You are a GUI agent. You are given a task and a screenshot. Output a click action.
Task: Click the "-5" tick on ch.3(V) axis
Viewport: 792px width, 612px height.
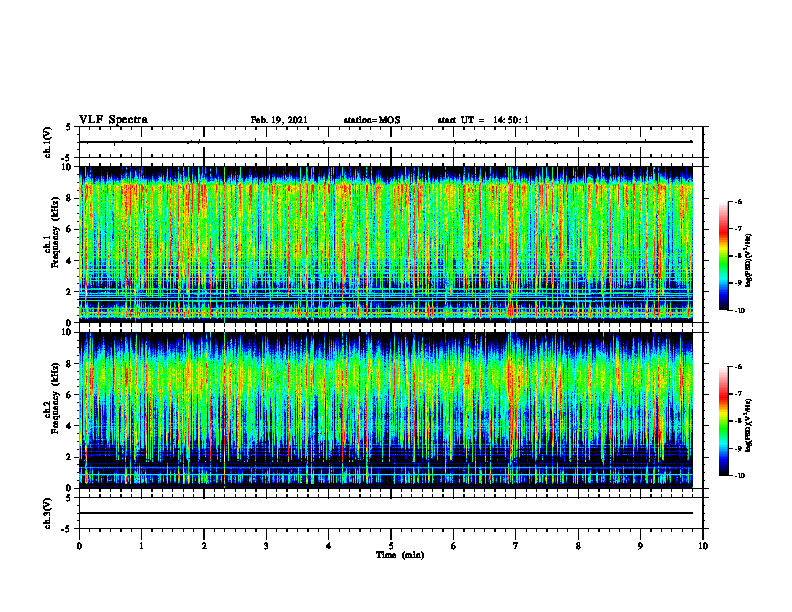coord(68,529)
